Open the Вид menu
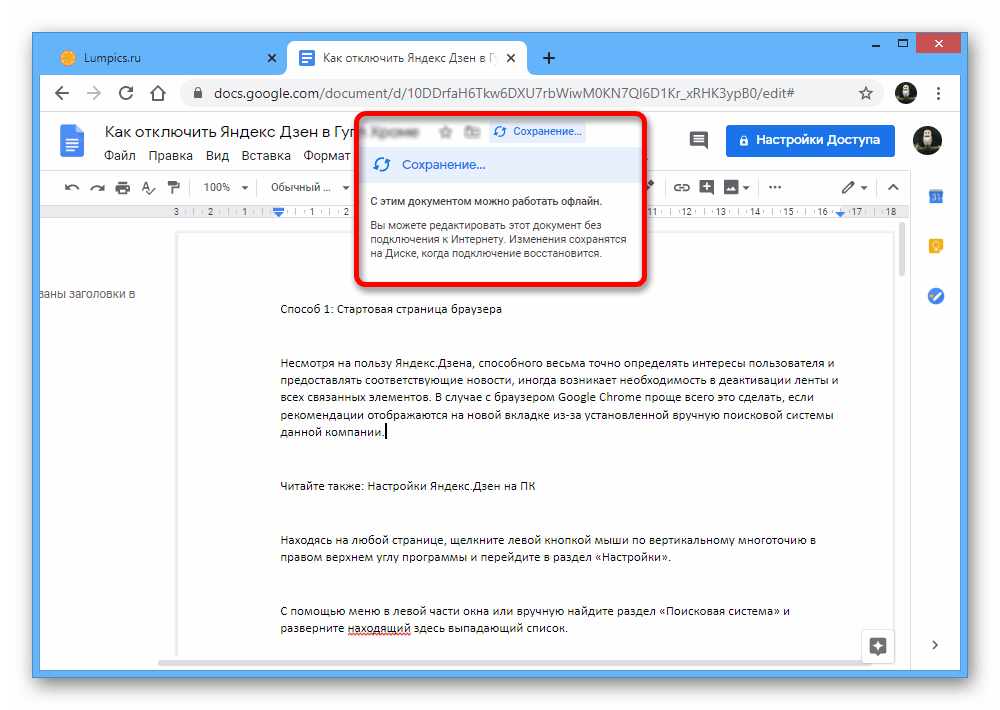 (217, 156)
